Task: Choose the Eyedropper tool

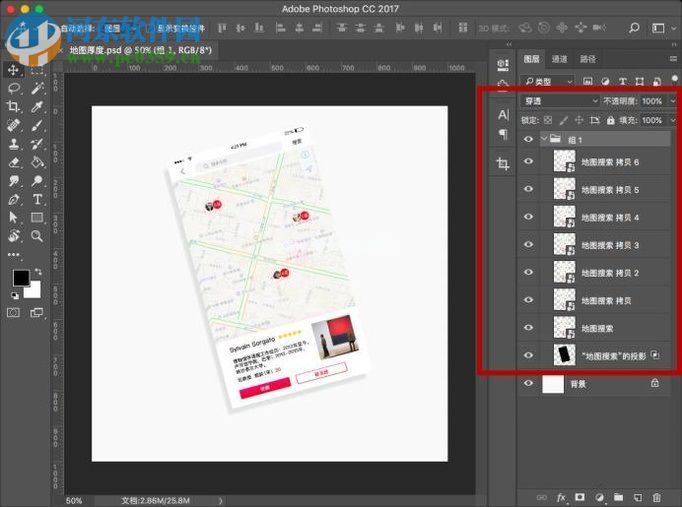Action: (37, 108)
